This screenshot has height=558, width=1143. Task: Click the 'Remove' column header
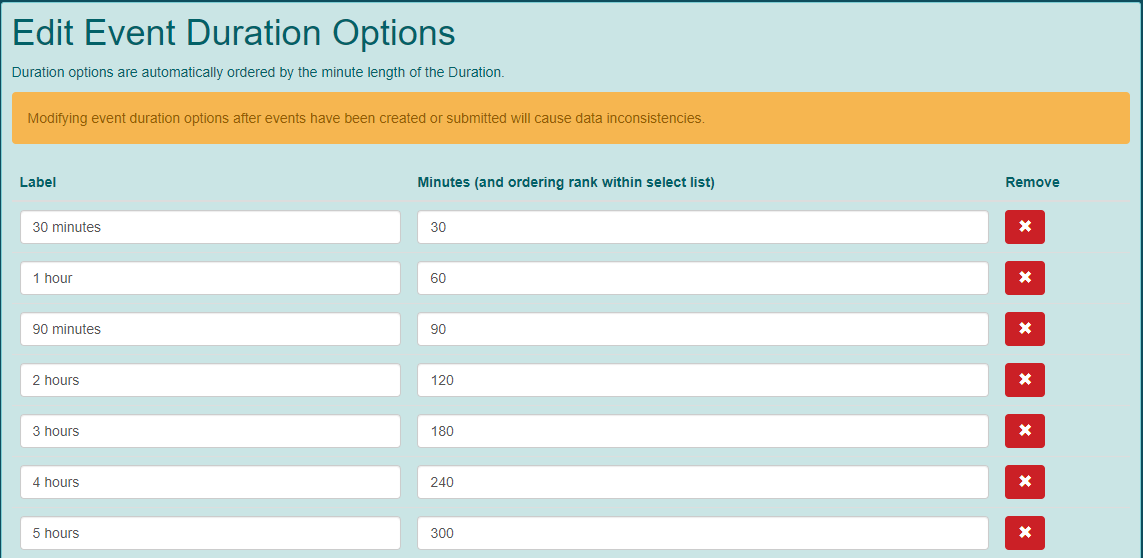tap(1032, 182)
